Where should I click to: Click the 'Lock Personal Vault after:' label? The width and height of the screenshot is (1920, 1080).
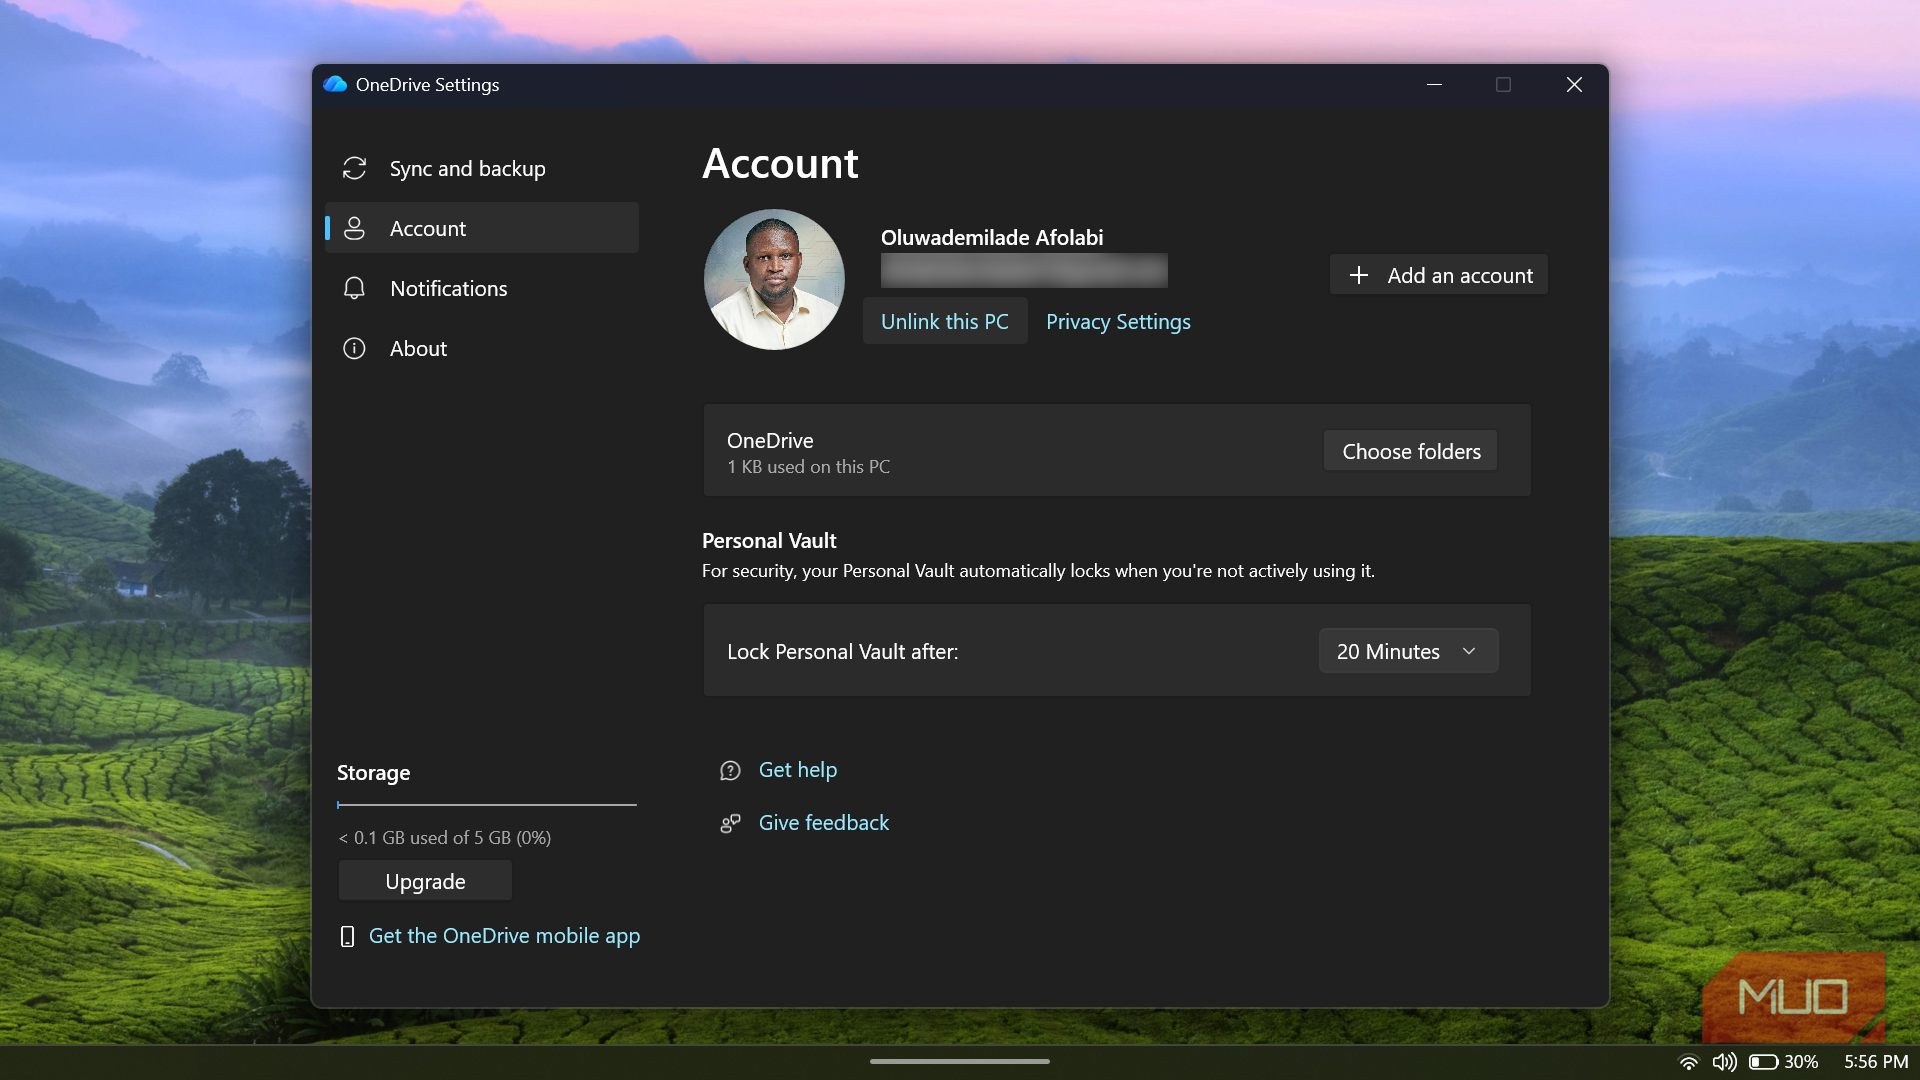842,651
